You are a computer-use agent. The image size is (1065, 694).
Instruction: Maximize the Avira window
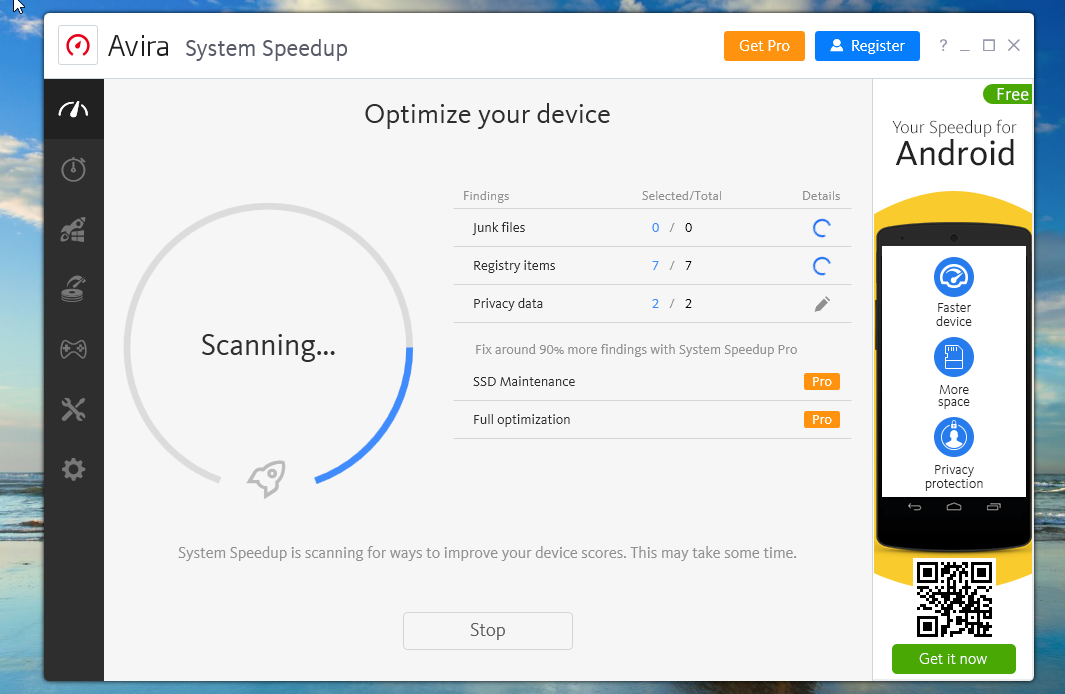989,45
